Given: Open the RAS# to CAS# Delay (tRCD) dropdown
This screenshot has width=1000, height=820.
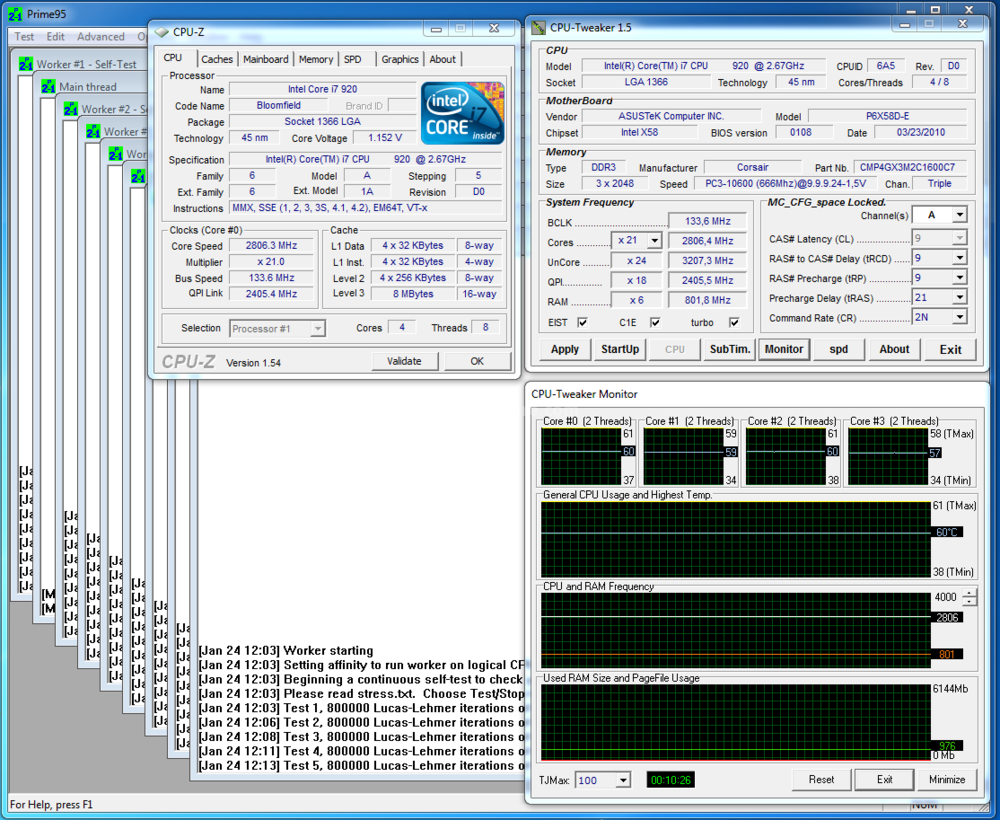Looking at the screenshot, I should point(960,258).
